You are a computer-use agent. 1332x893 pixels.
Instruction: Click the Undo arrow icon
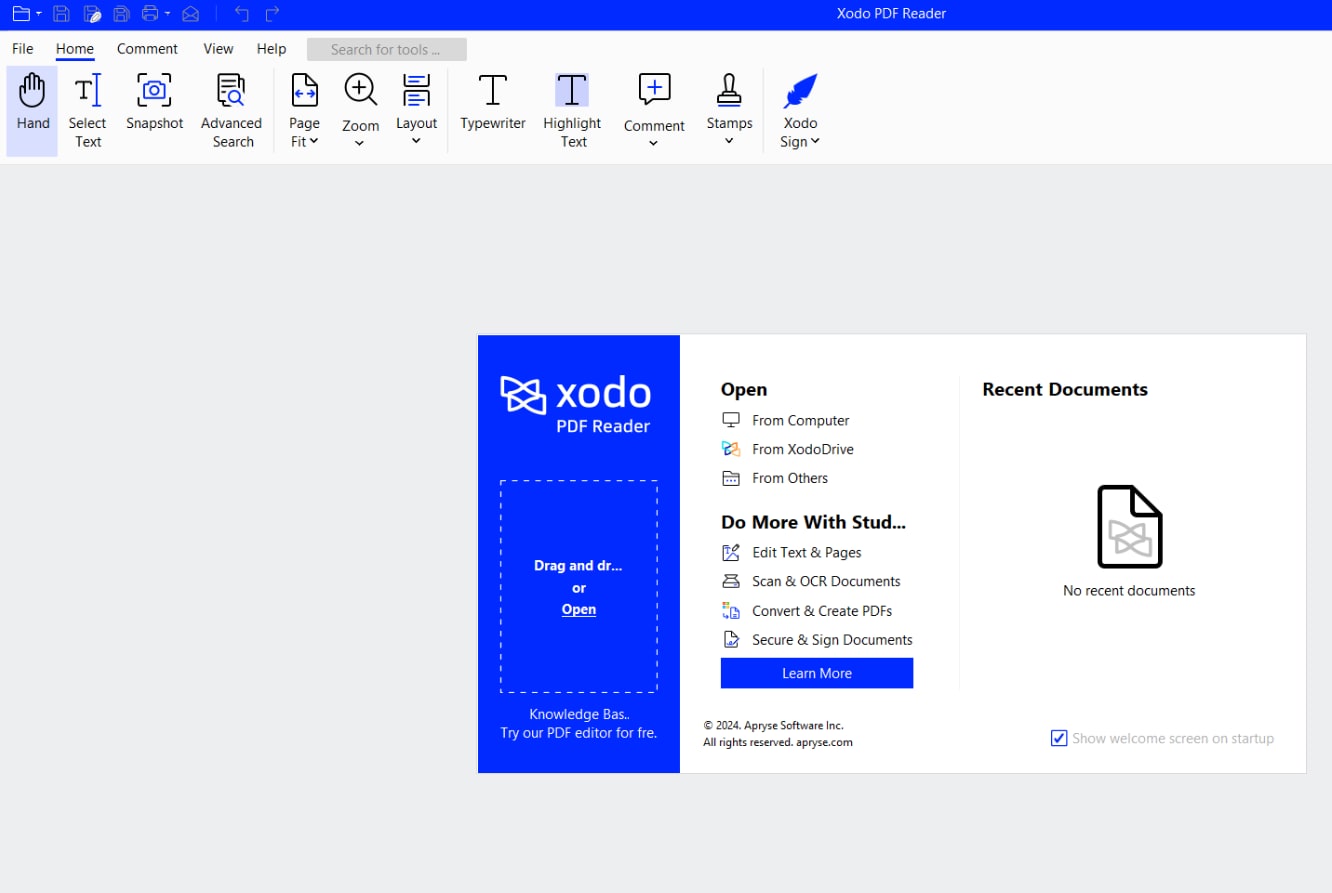click(240, 13)
